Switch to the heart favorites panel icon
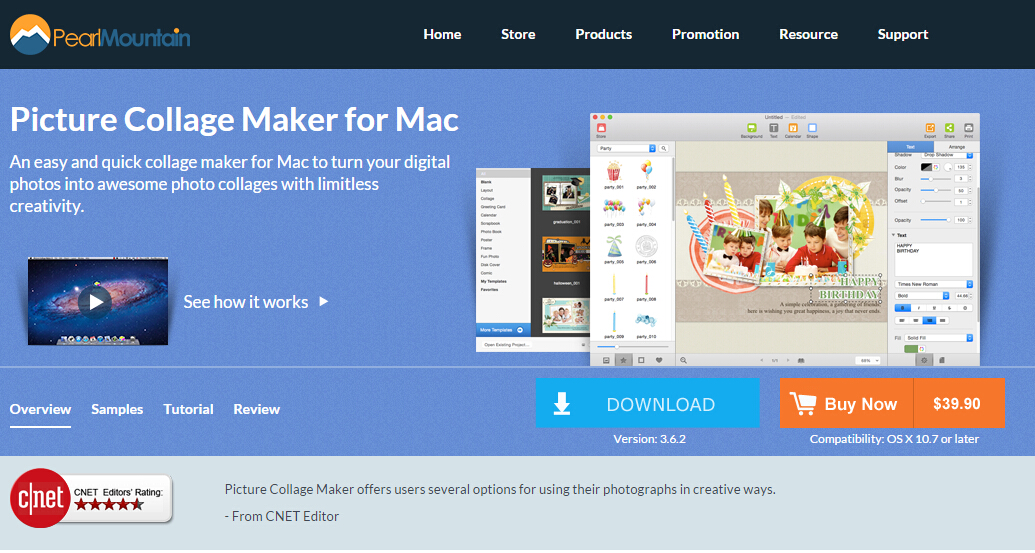Screen dimensions: 1035x553 [659, 360]
